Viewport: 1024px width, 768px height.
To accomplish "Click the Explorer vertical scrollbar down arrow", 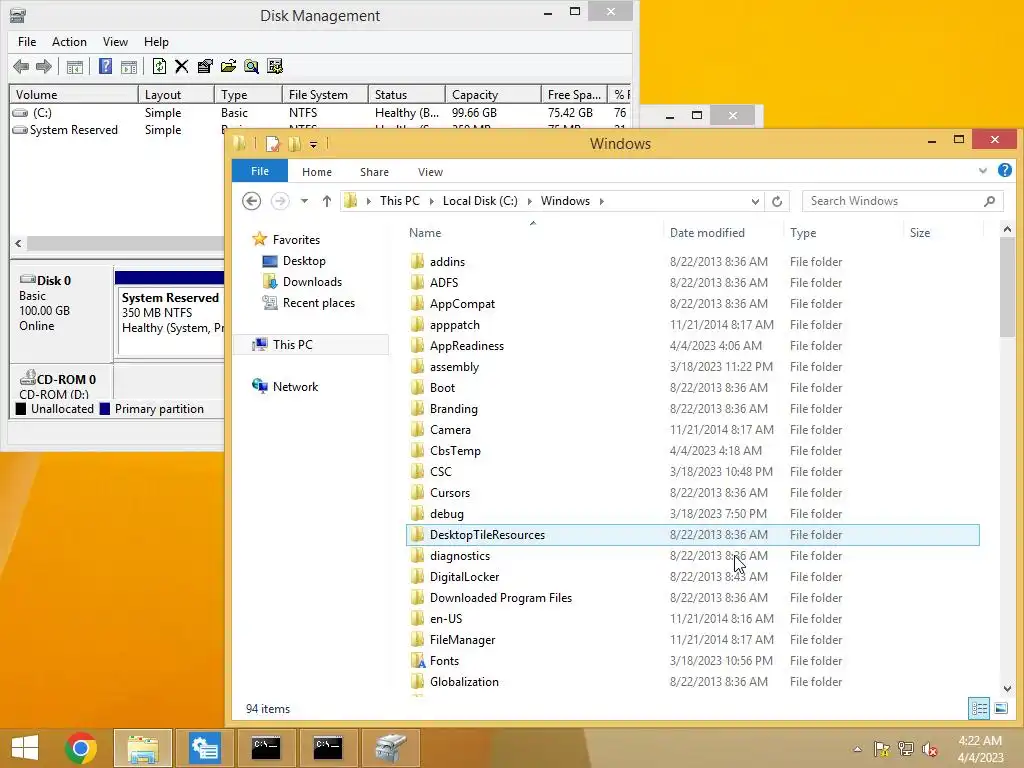I will 1006,689.
